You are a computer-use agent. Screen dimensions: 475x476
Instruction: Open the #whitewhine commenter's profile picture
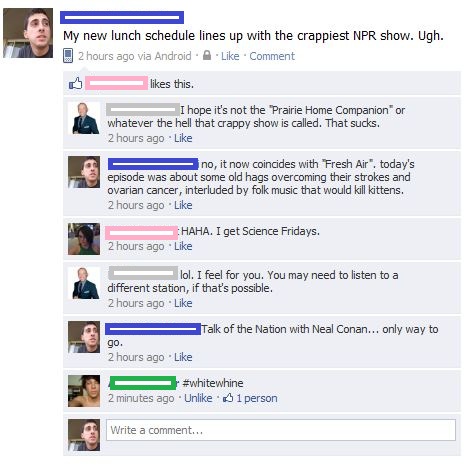tap(84, 391)
